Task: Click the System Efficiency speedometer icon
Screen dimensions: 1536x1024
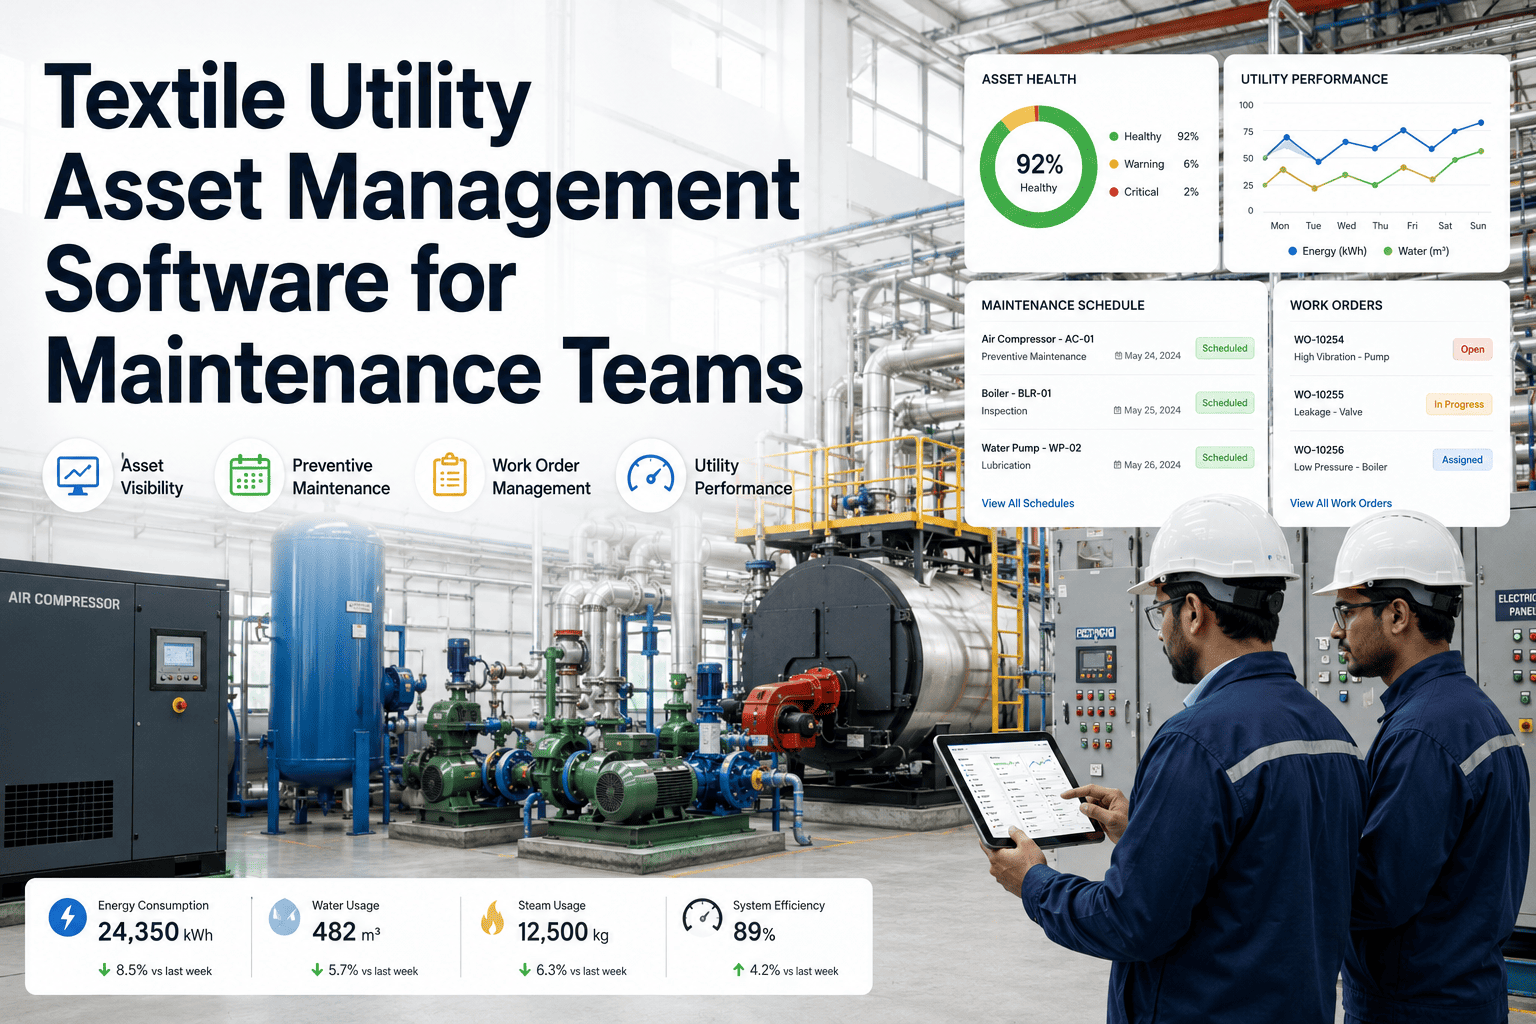Action: [x=702, y=916]
